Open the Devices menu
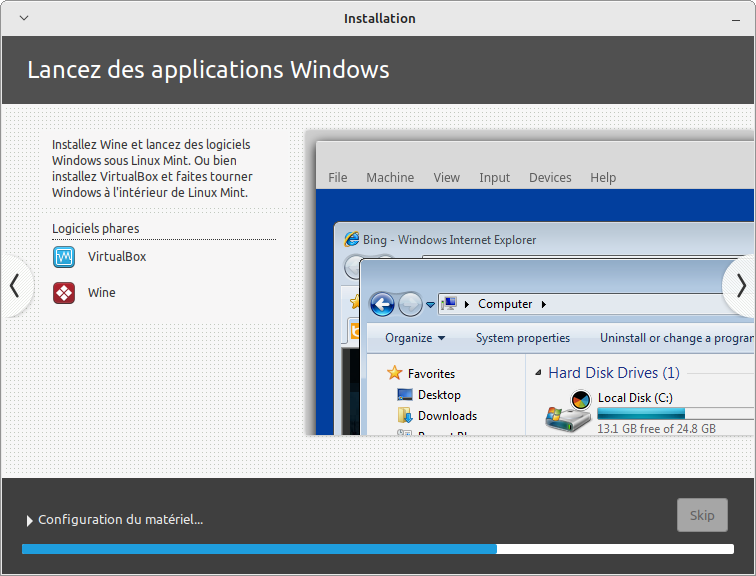The width and height of the screenshot is (756, 576). tap(550, 177)
